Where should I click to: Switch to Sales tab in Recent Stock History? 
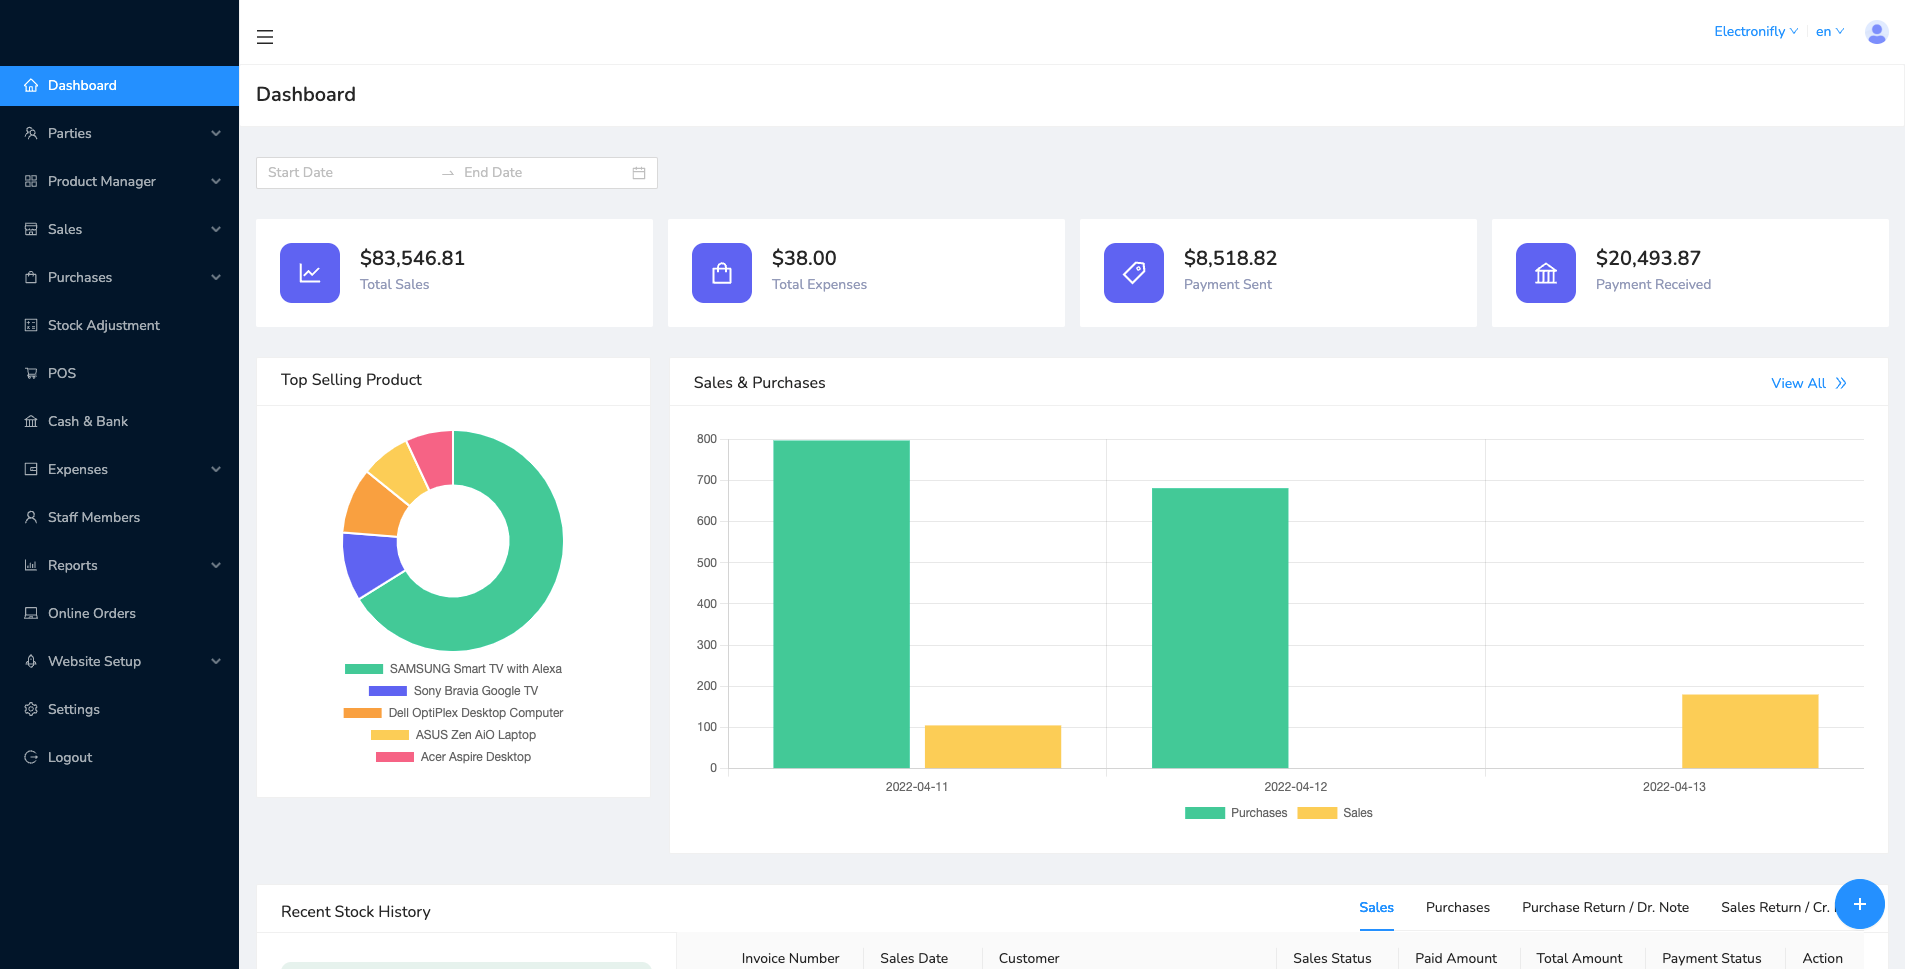click(1376, 907)
